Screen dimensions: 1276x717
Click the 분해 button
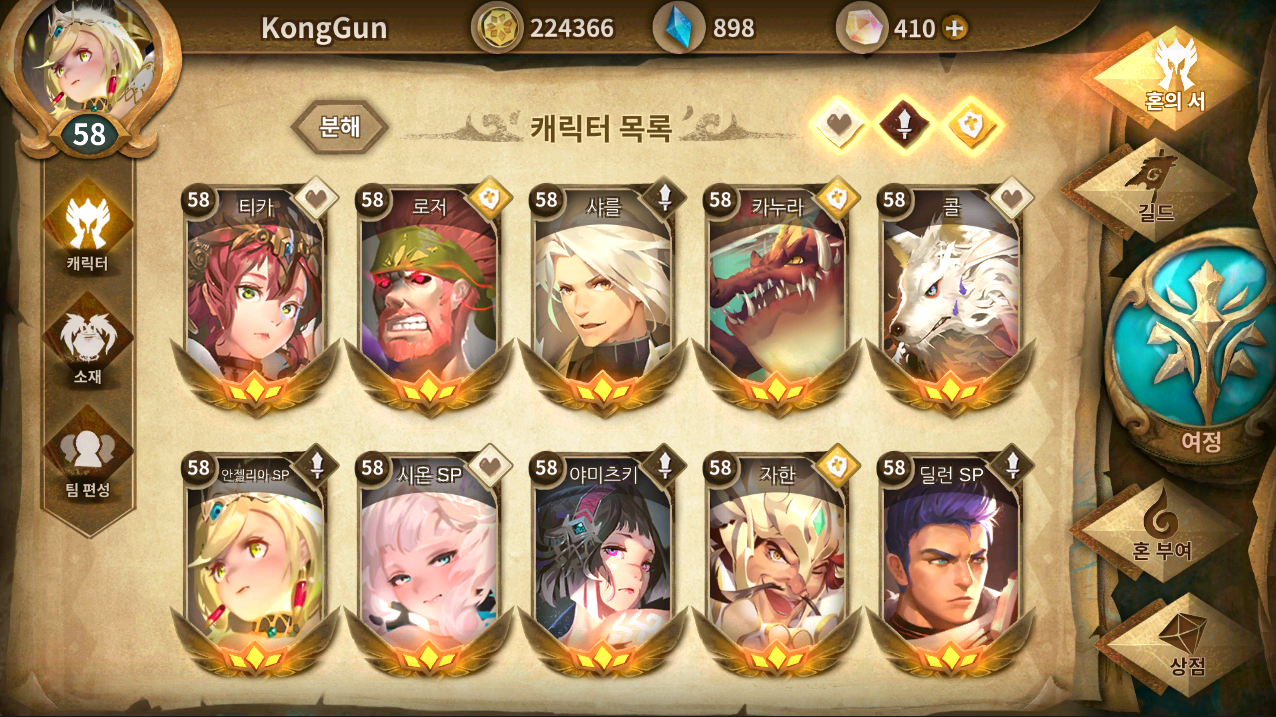(340, 128)
